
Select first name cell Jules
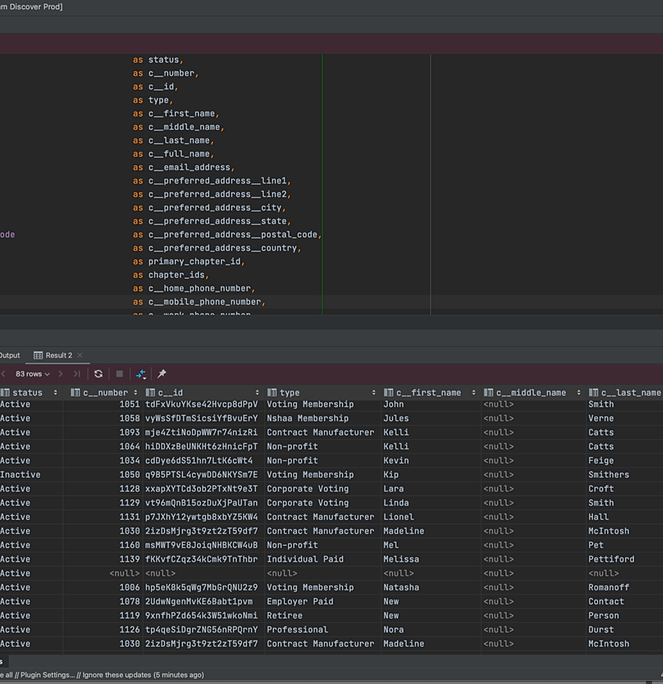coord(396,418)
